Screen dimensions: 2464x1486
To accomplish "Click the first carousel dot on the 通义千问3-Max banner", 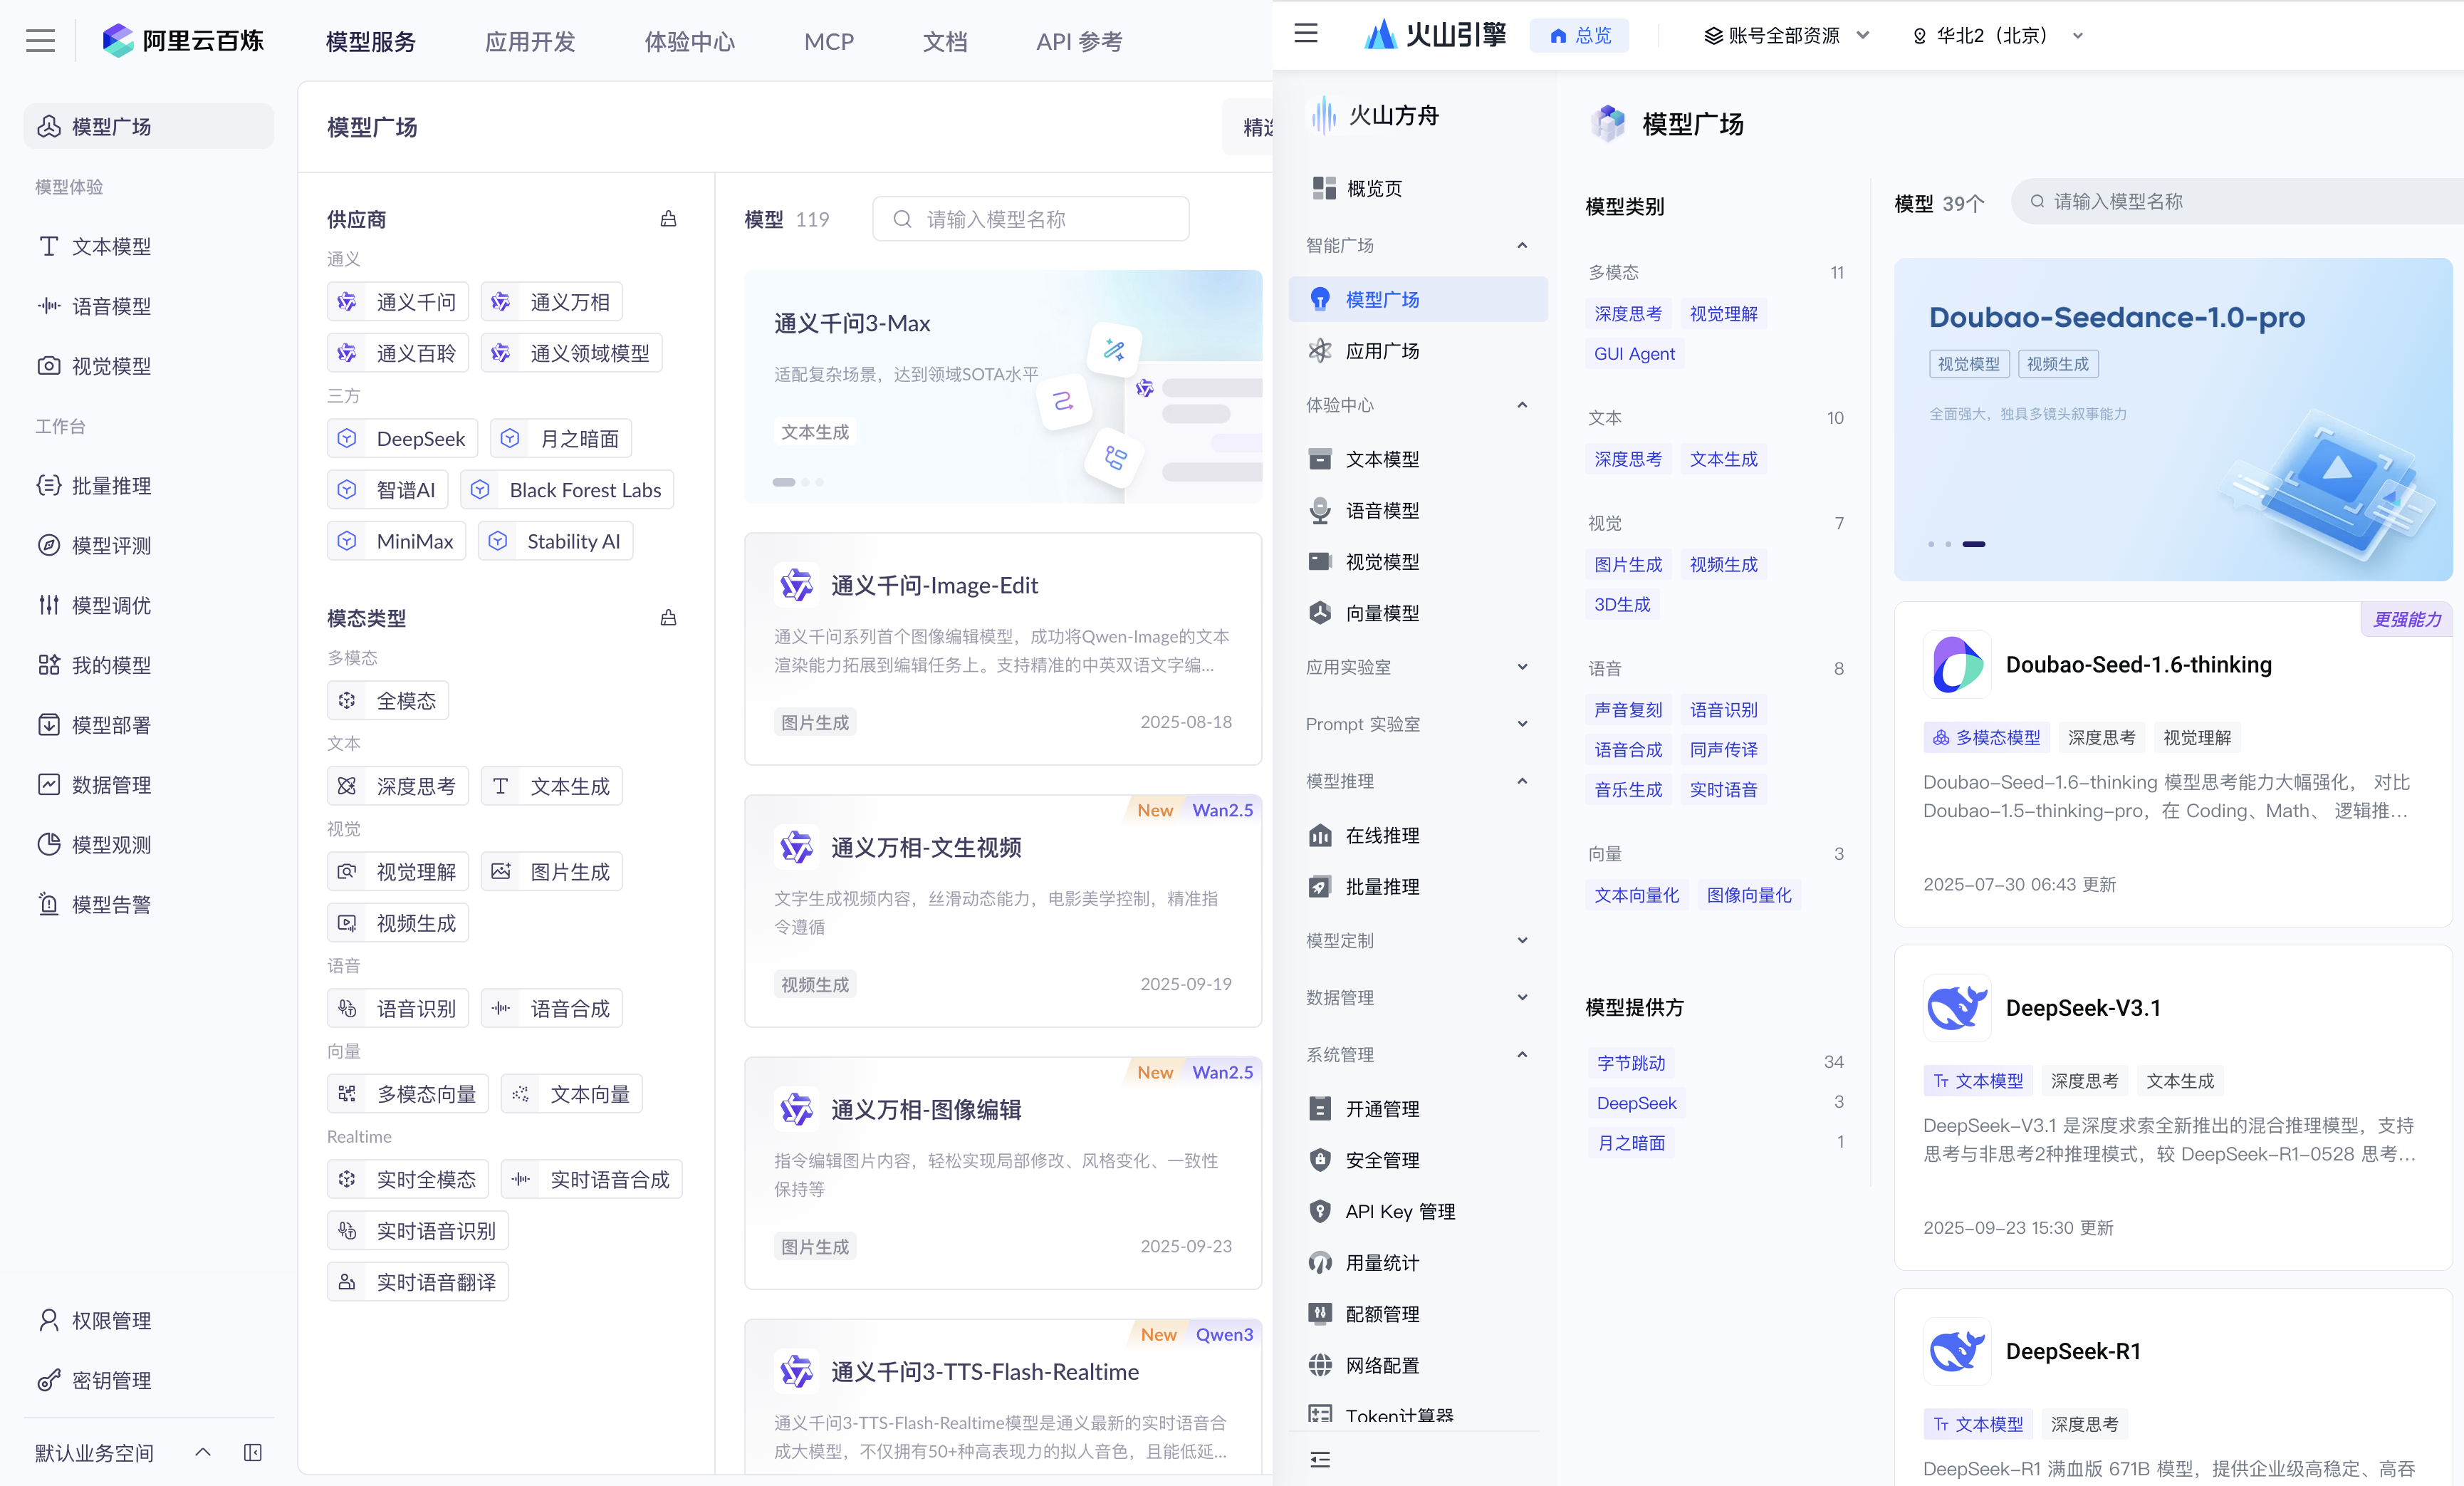I will point(784,482).
